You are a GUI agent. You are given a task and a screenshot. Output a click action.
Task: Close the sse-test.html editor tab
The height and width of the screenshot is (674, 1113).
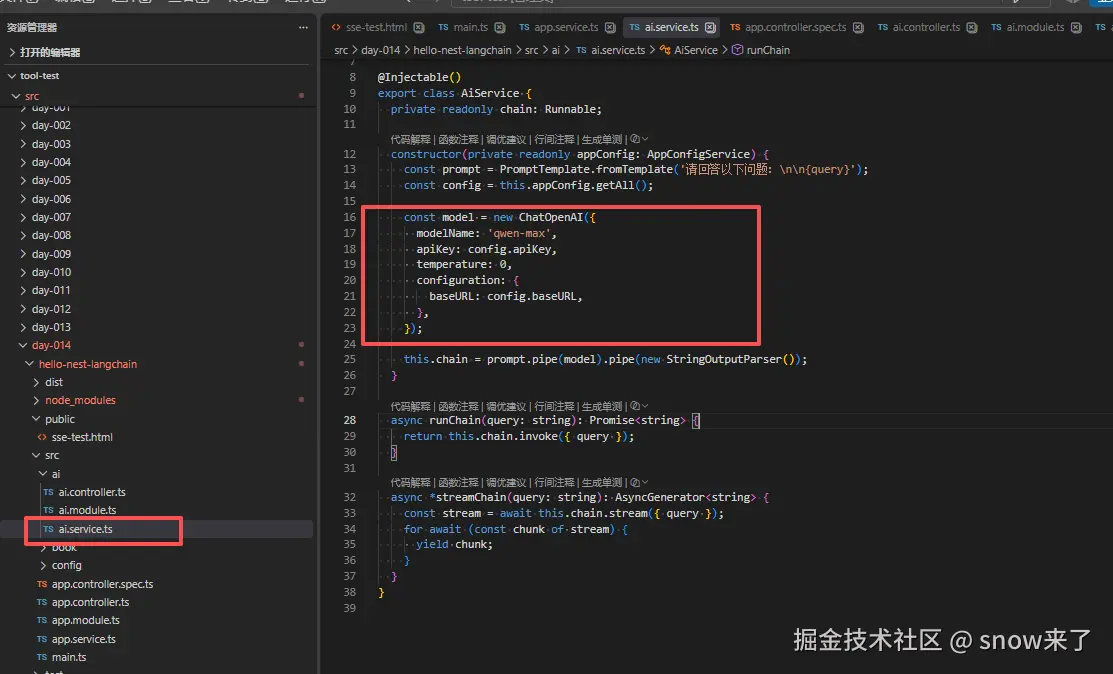pyautogui.click(x=419, y=28)
